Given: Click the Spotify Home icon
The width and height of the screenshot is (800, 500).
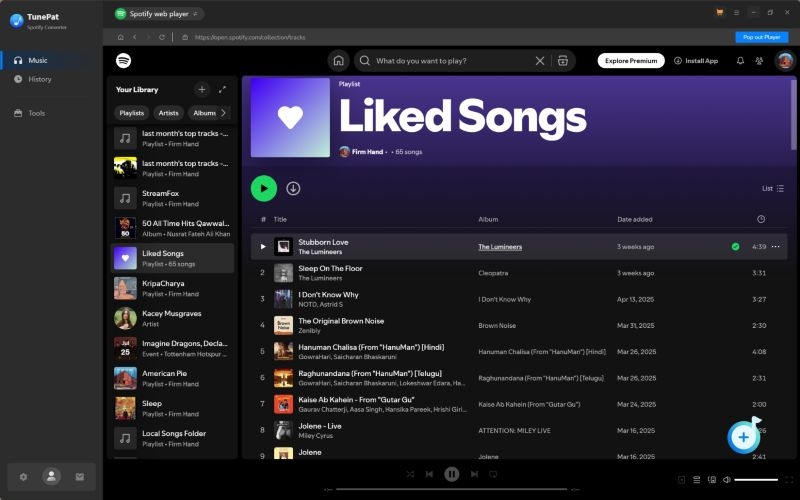Looking at the screenshot, I should (339, 61).
